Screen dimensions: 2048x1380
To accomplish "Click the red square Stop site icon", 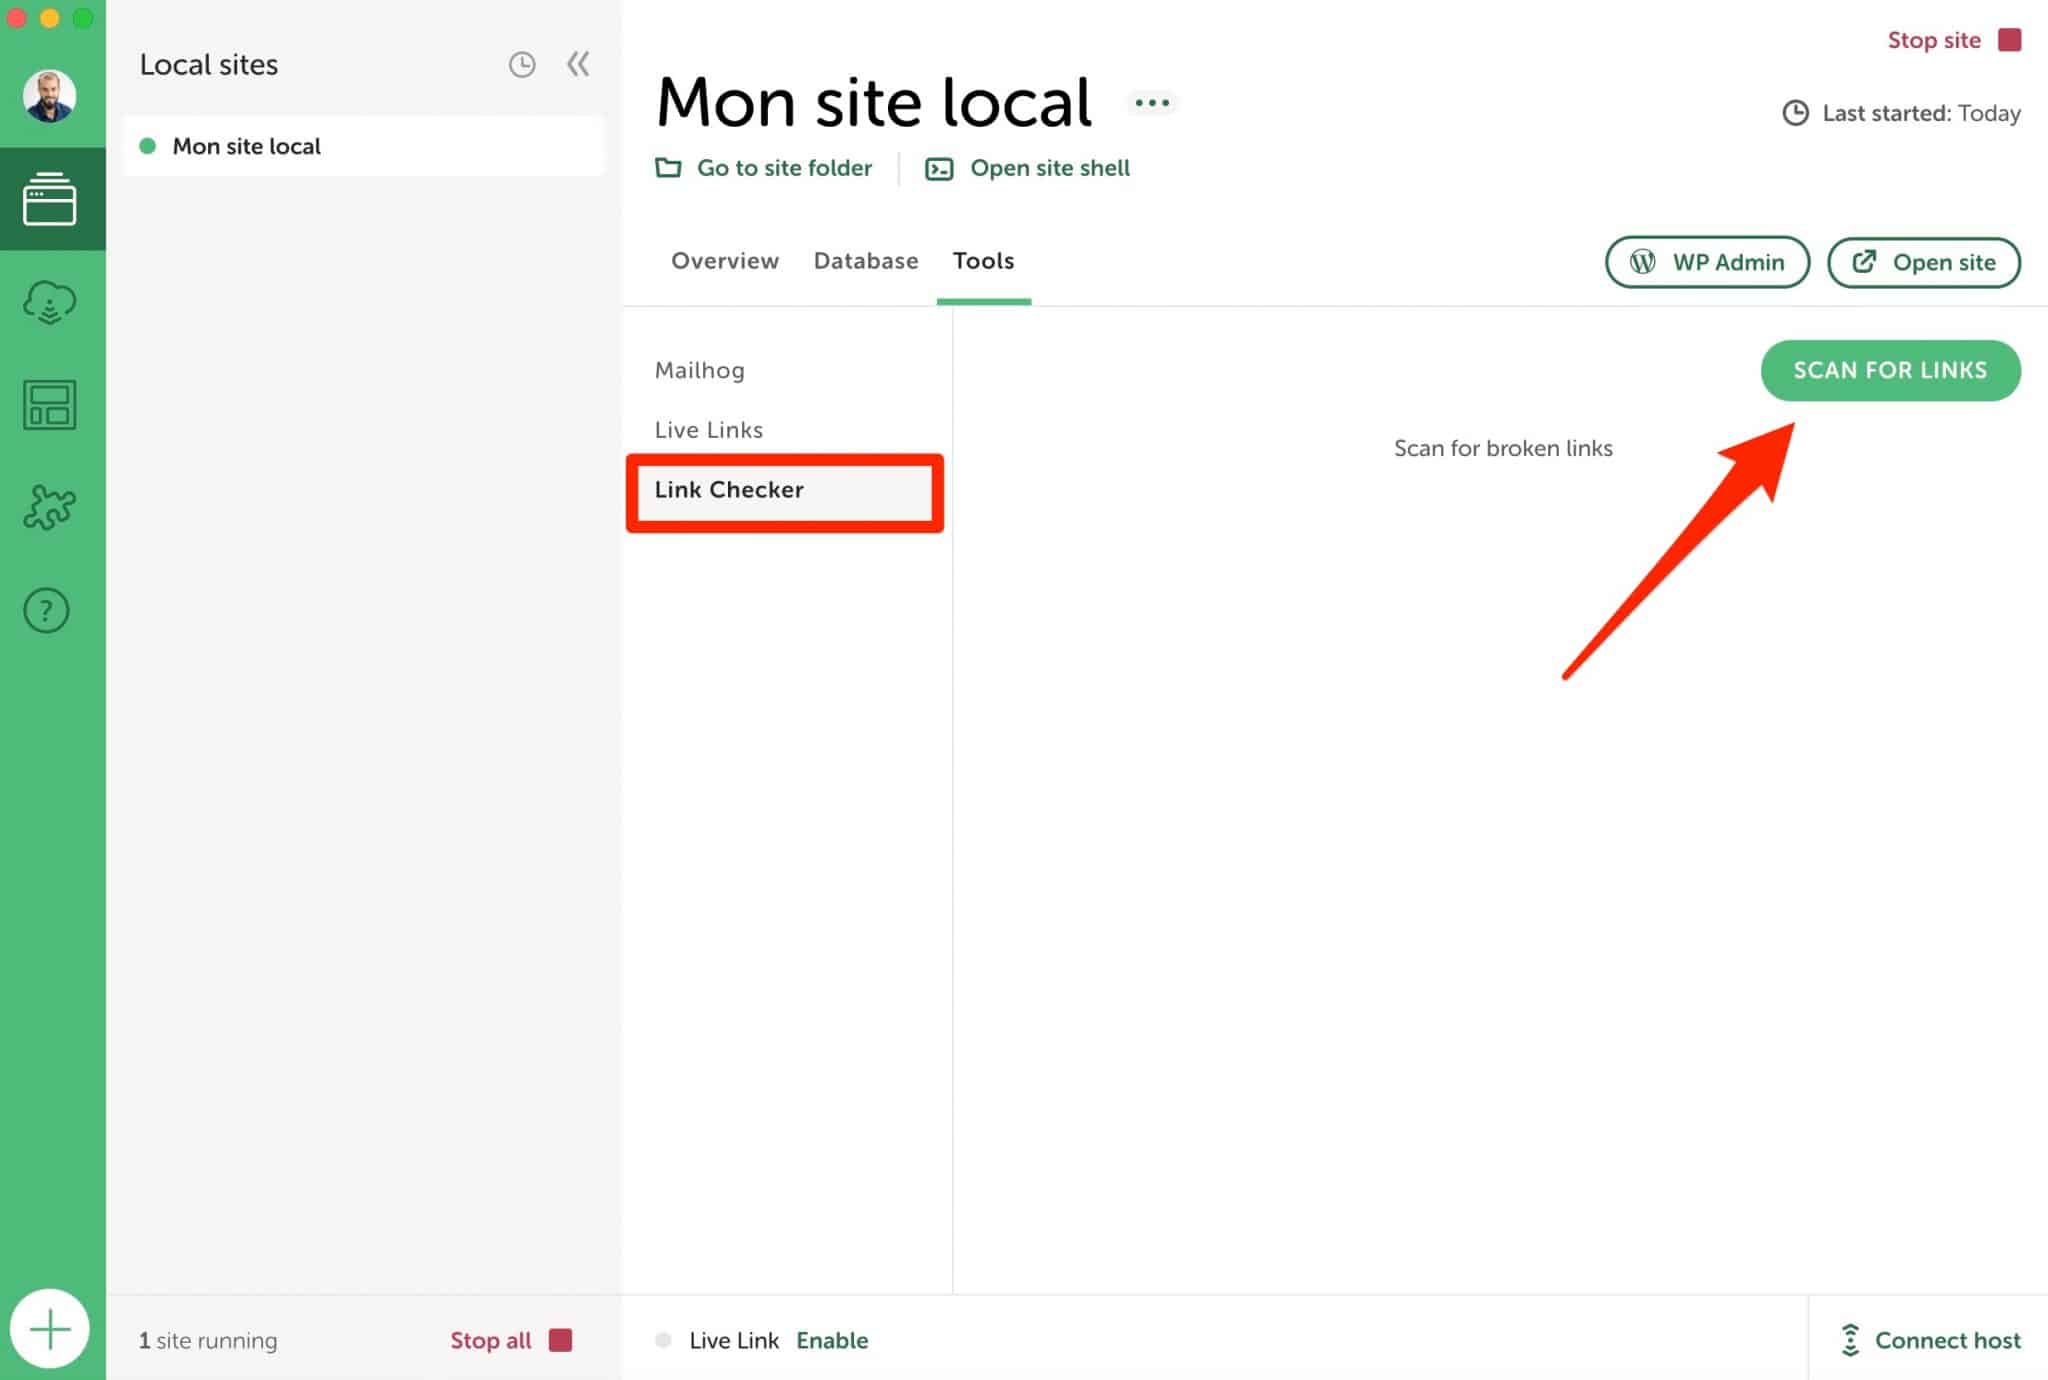I will pos(2009,40).
